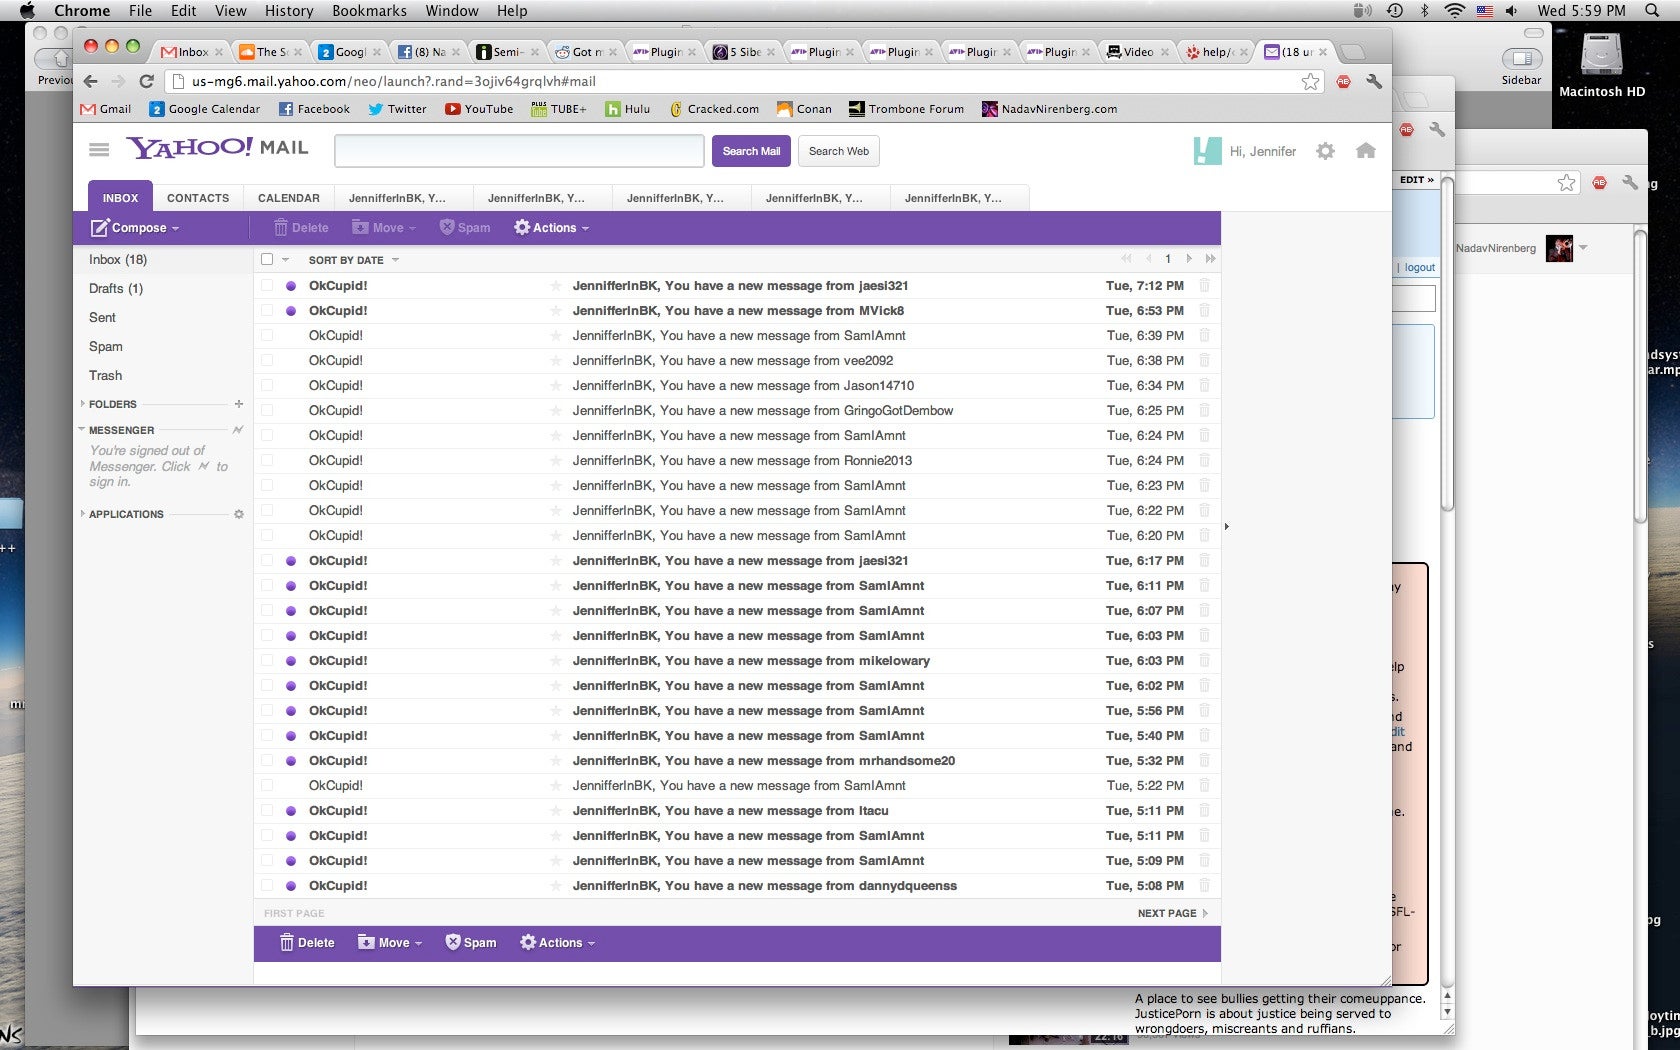Click the unread dot on mikelowary message
The image size is (1680, 1050).
pyautogui.click(x=291, y=661)
